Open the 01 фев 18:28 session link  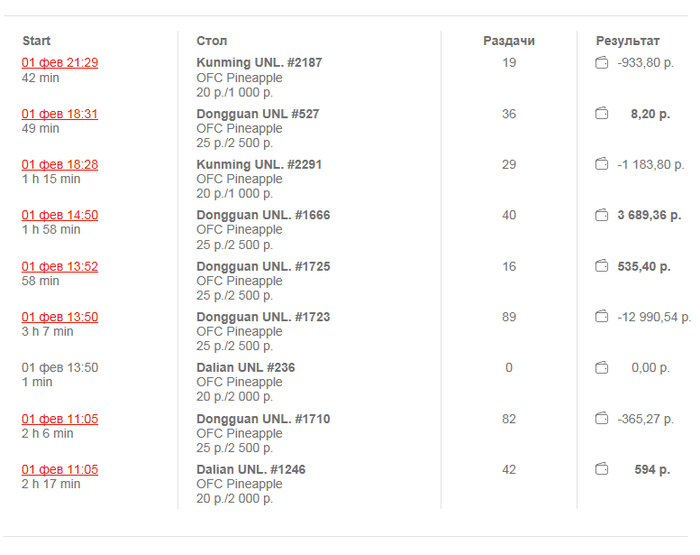[60, 164]
